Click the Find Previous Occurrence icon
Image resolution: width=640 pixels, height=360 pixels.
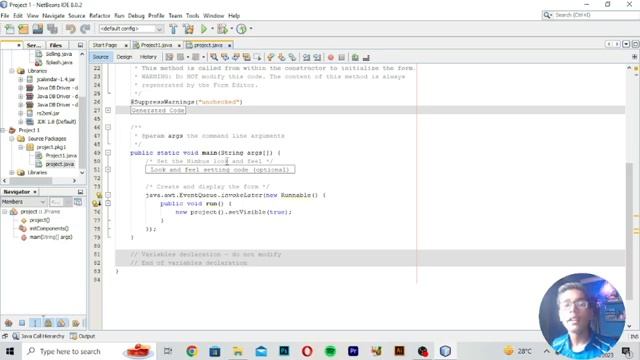click(x=224, y=57)
